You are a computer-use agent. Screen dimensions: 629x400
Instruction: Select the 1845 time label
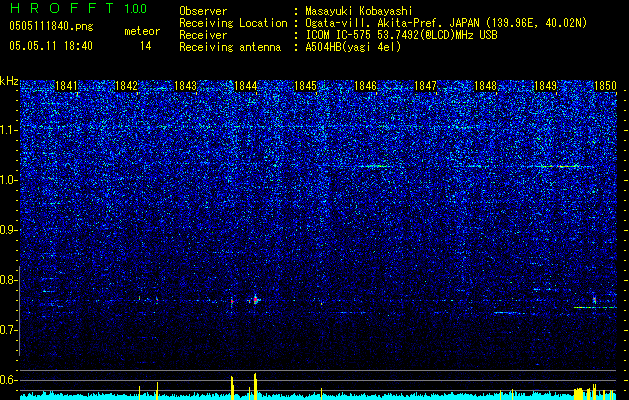click(x=306, y=86)
